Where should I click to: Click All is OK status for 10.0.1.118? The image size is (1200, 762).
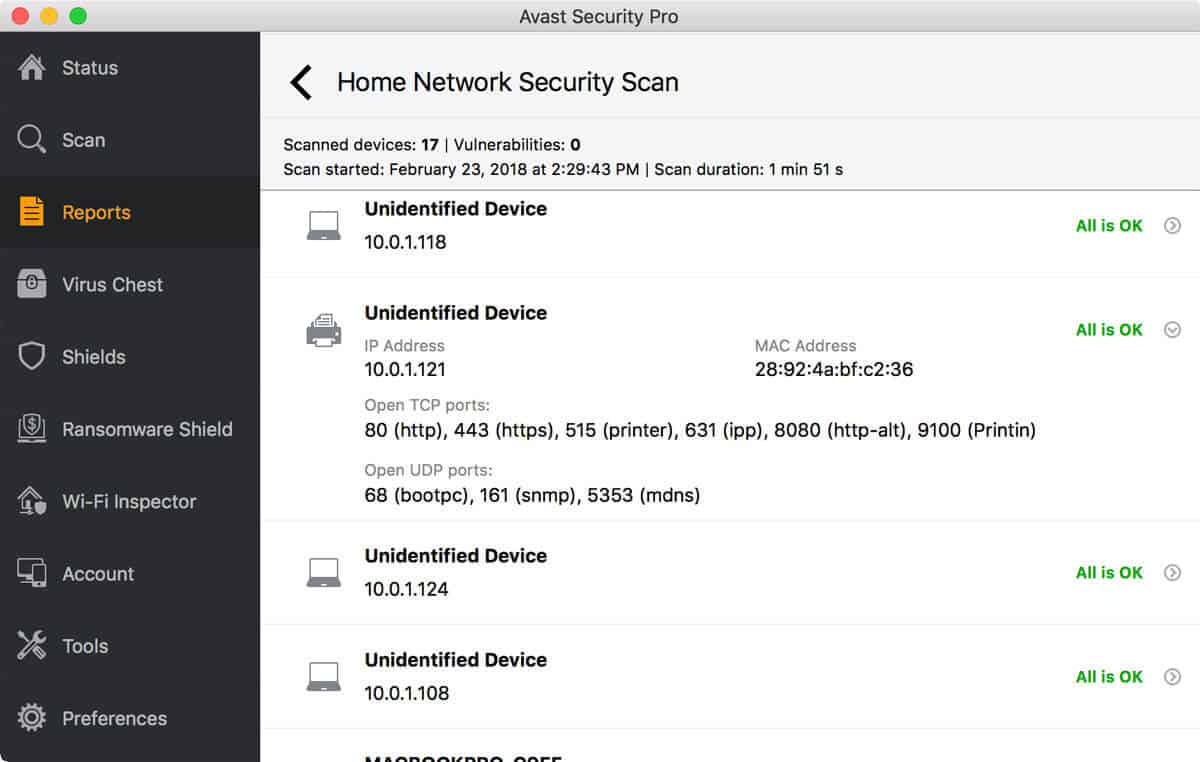[1109, 226]
